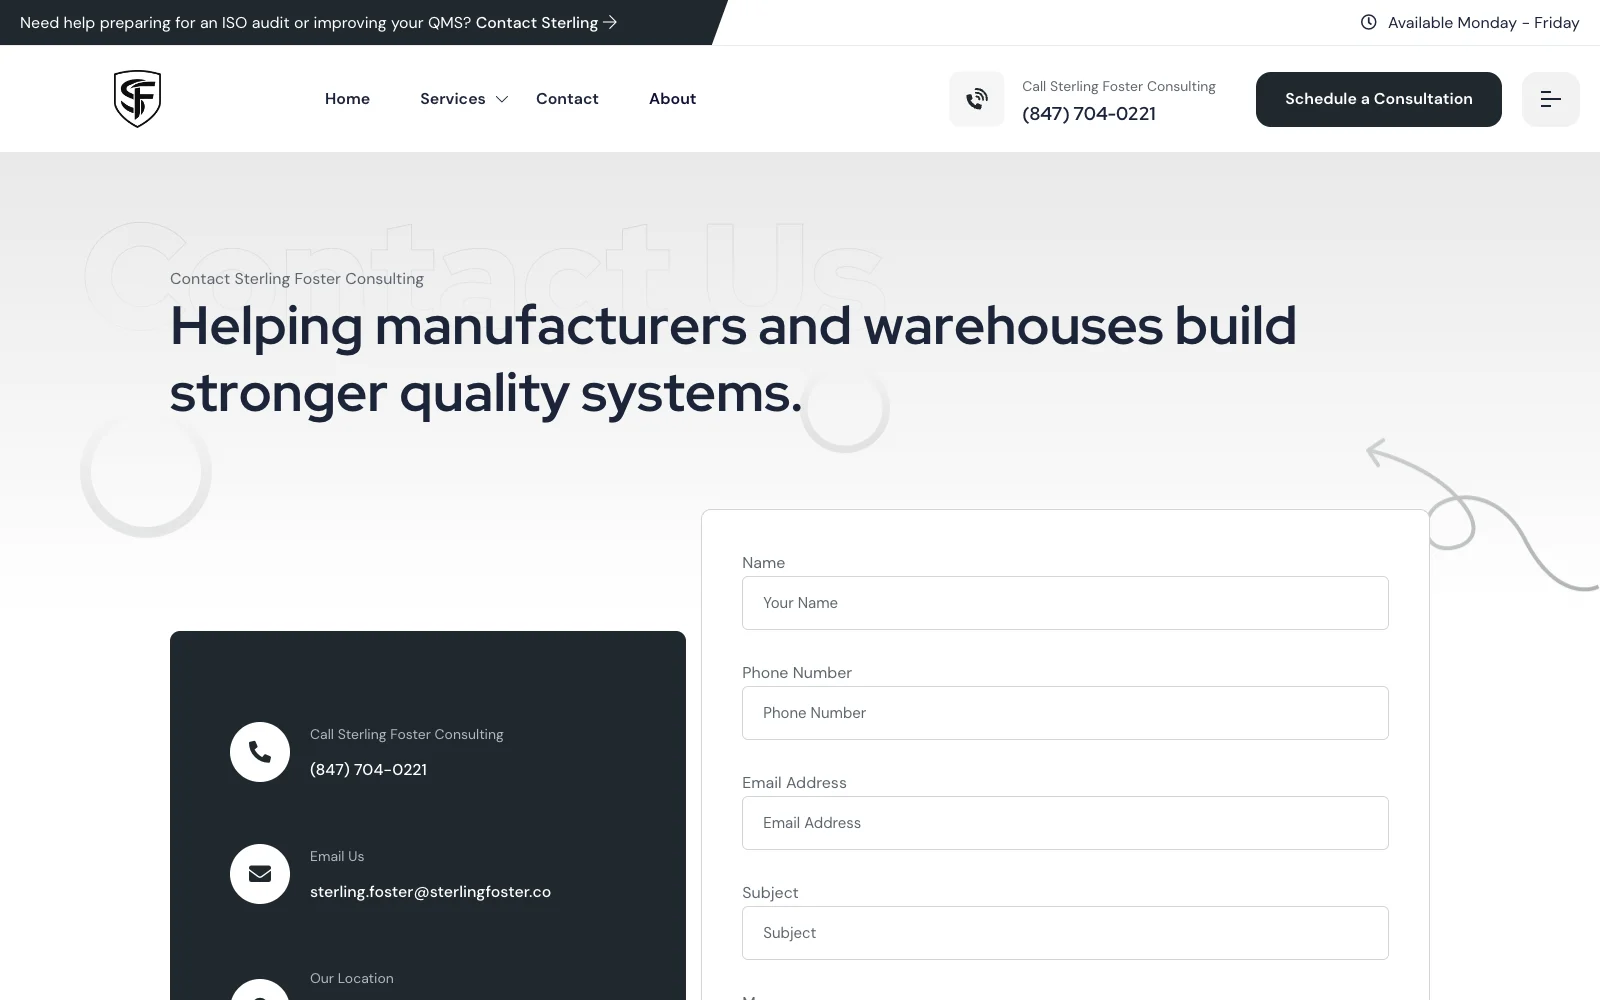
Task: Click the email sterling.foster@sterlingfoster.co
Action: pos(430,892)
